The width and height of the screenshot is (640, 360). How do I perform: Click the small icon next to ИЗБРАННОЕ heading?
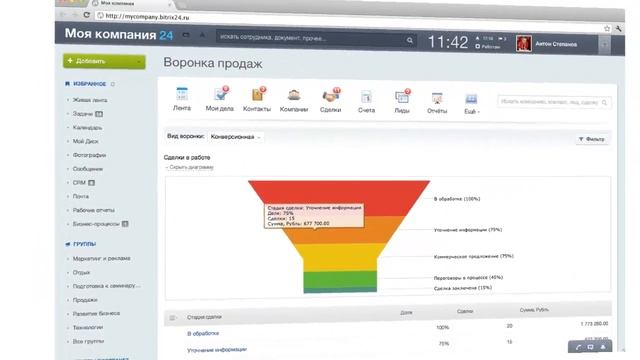(x=113, y=84)
